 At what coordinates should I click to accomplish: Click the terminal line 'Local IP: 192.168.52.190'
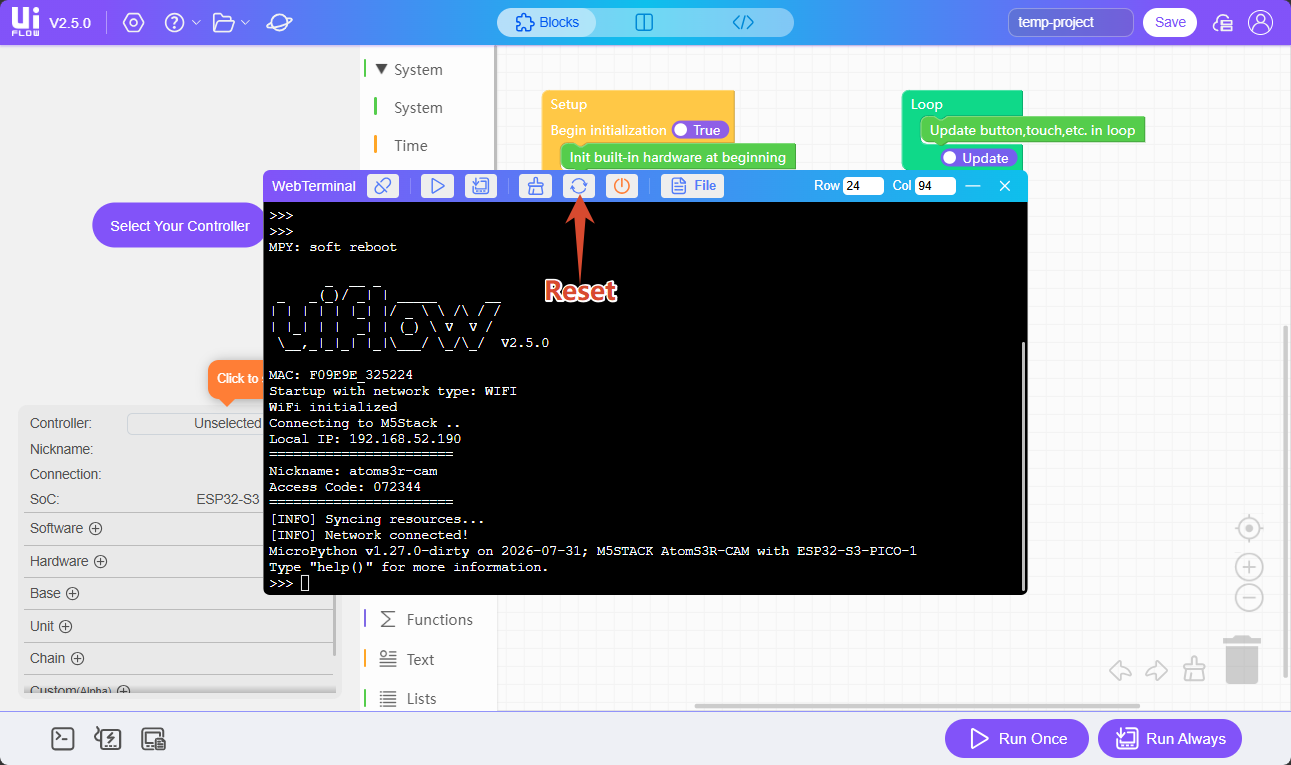[x=365, y=439]
